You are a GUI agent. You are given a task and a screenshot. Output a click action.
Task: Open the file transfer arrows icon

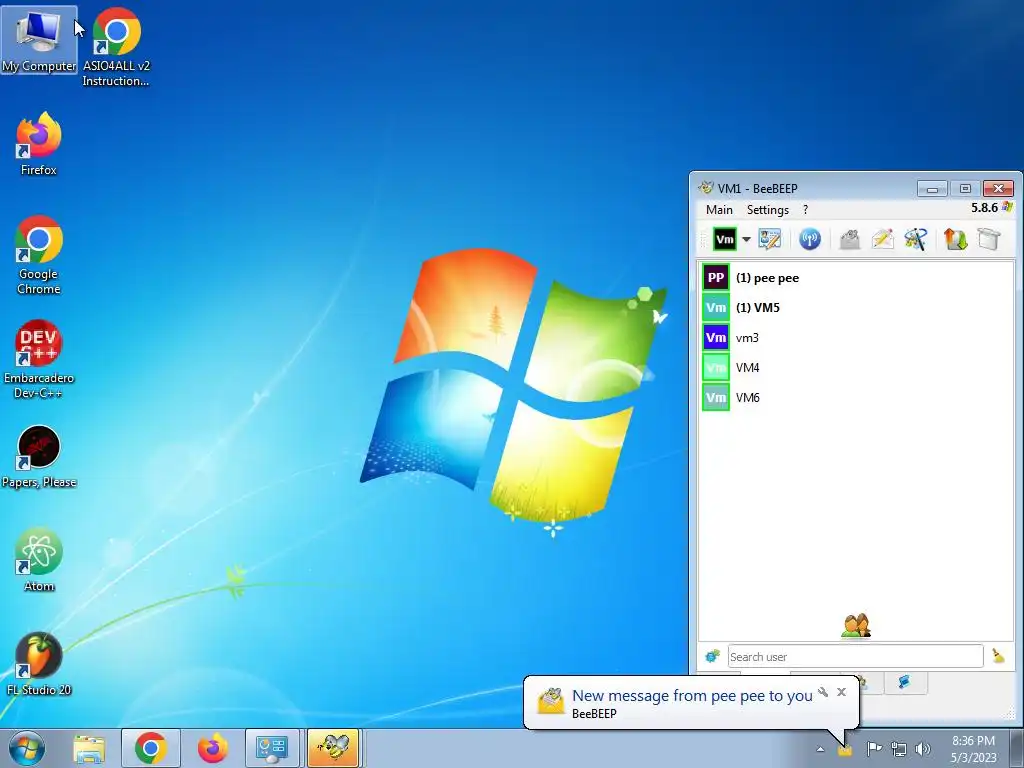point(955,239)
